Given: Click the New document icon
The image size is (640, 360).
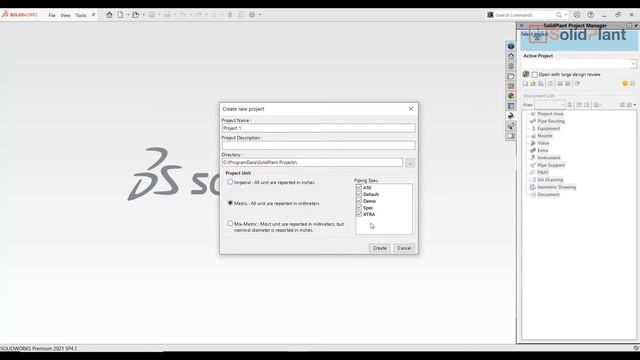Looking at the screenshot, I should click(x=120, y=15).
